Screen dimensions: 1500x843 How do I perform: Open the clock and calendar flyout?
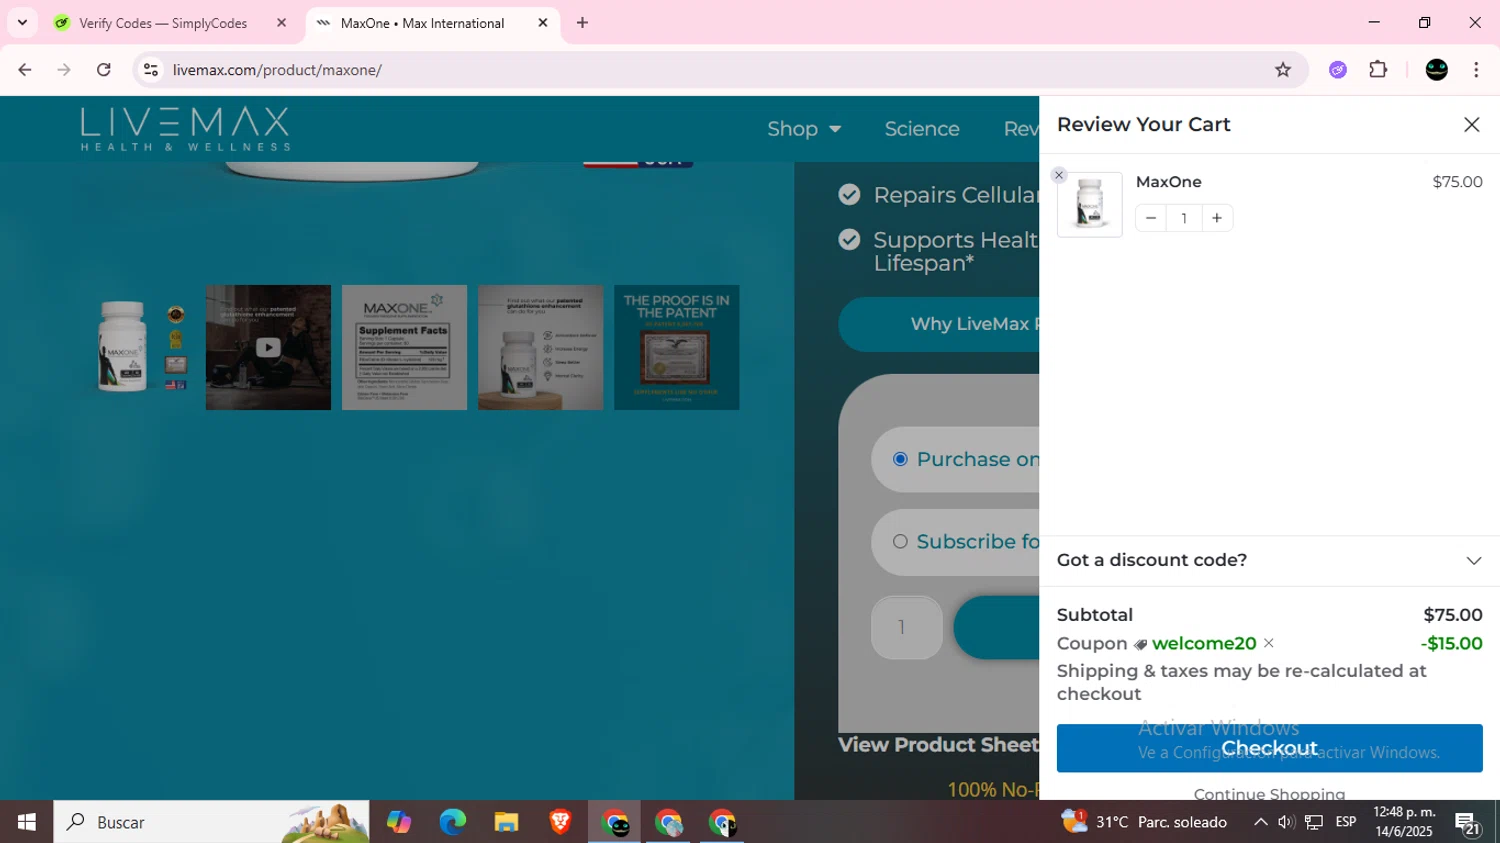click(x=1404, y=822)
